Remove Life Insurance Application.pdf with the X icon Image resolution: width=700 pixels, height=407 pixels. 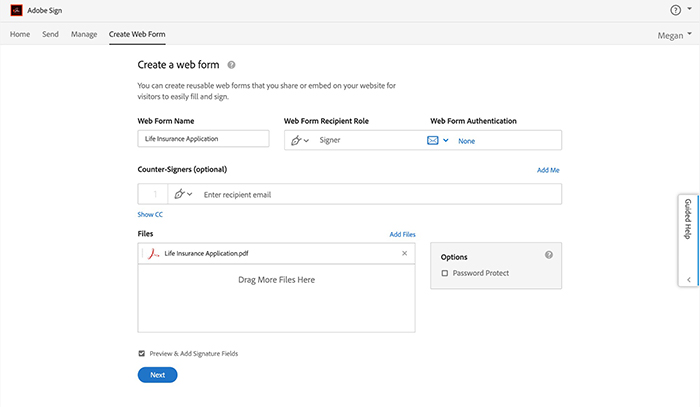[x=404, y=254]
